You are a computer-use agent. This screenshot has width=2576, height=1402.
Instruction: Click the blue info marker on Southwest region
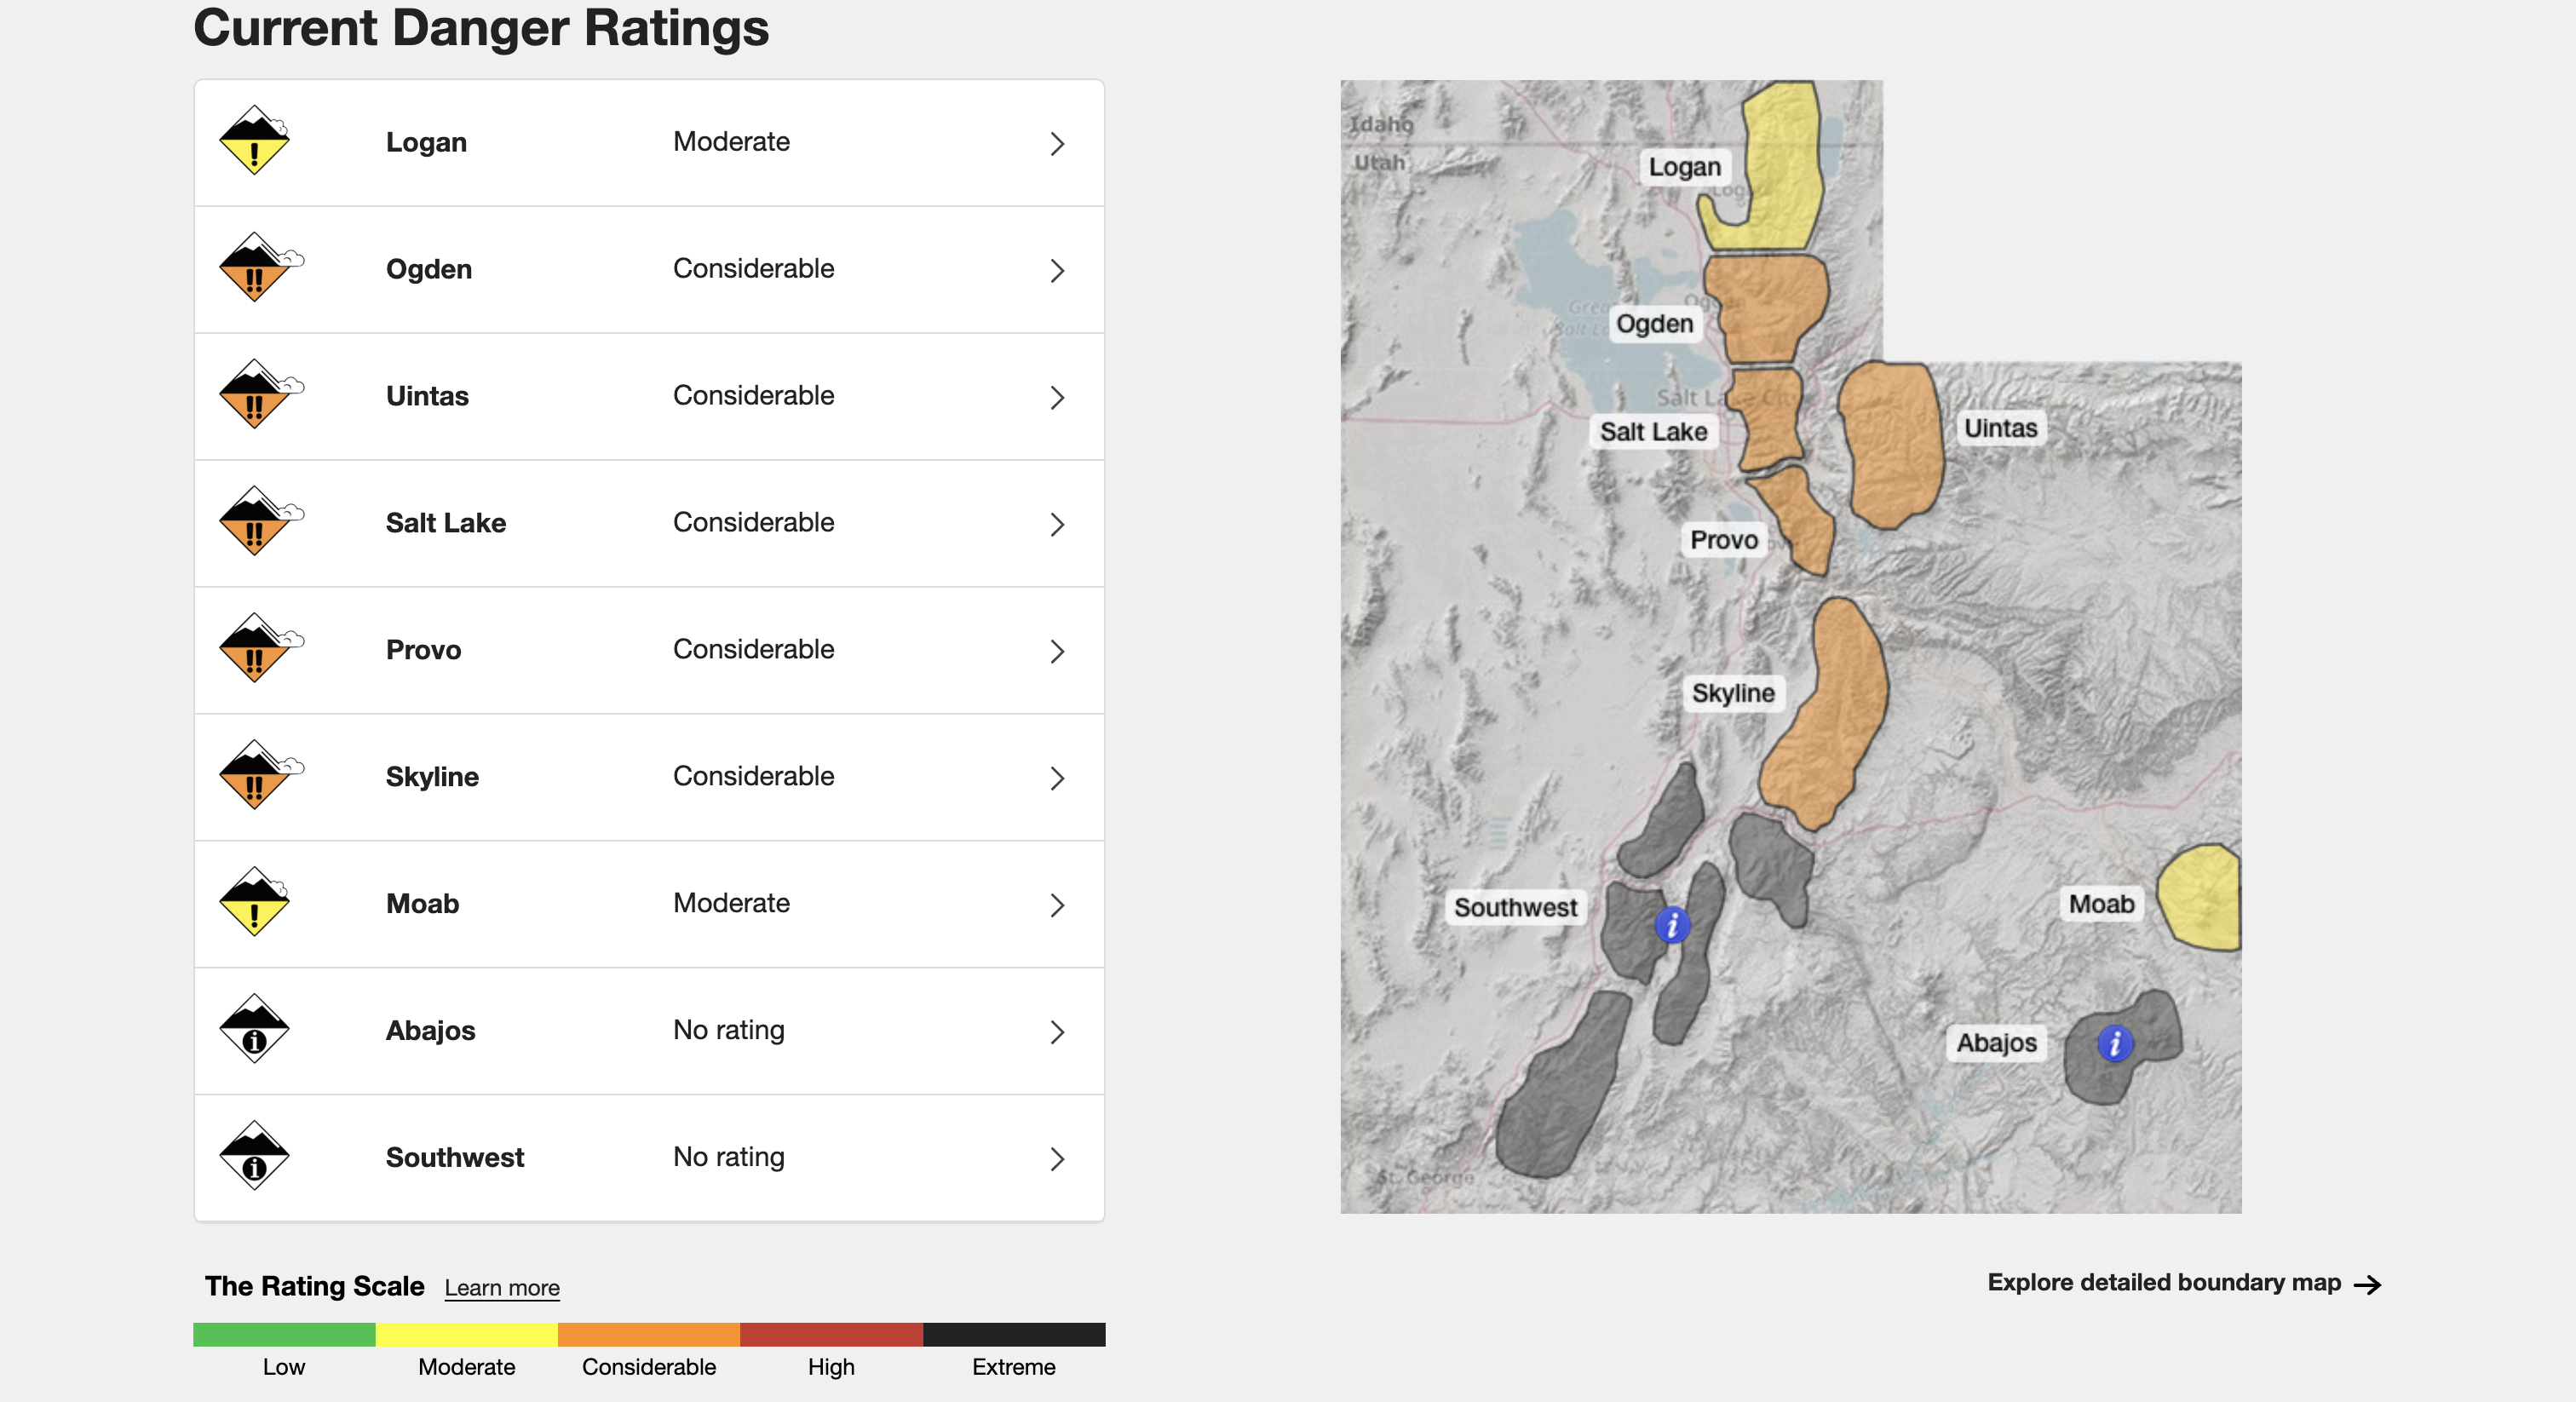1672,925
